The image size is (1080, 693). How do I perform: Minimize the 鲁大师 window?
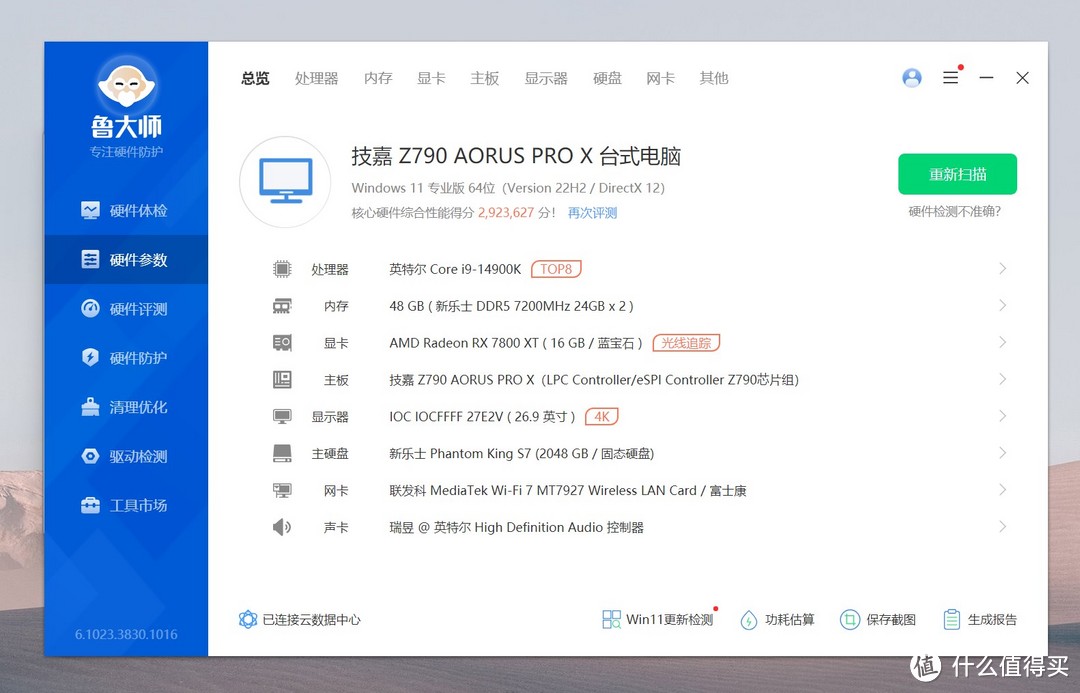point(986,78)
